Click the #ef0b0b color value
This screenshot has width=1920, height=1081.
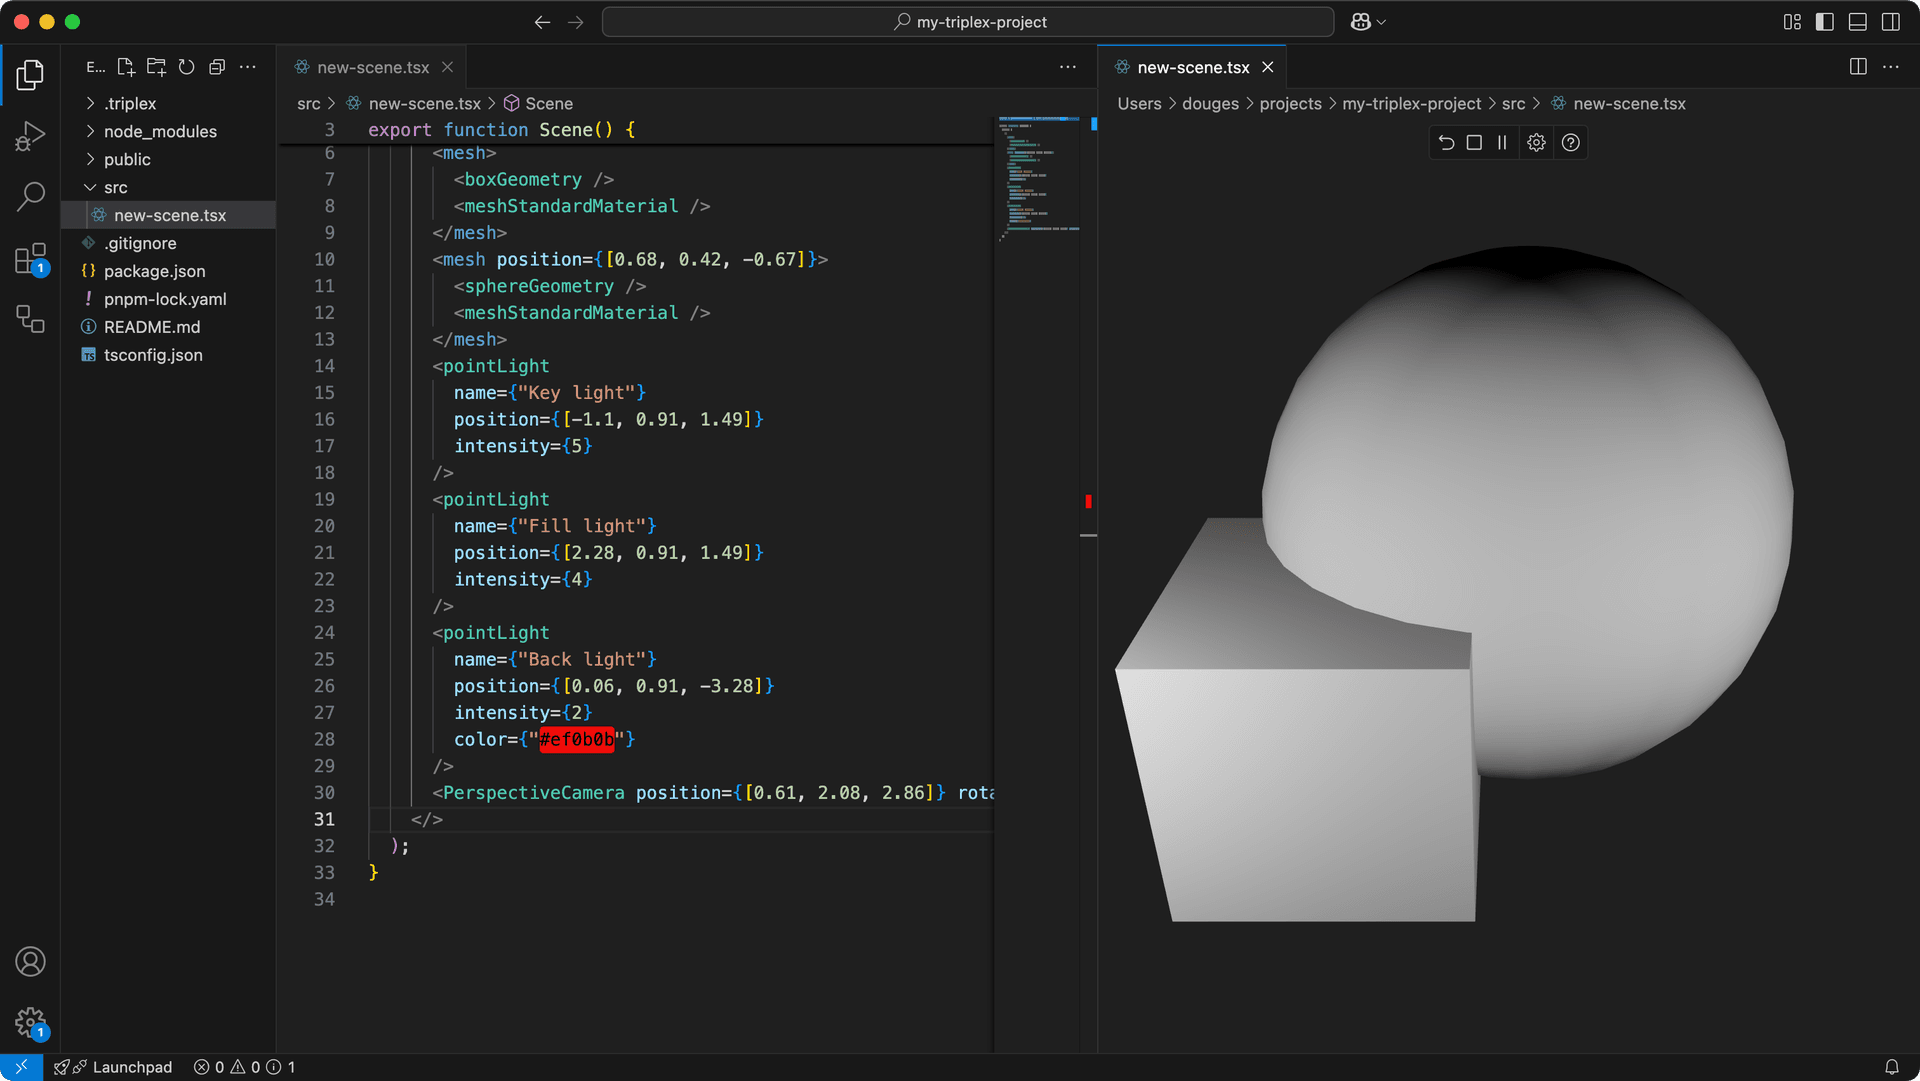pos(576,739)
